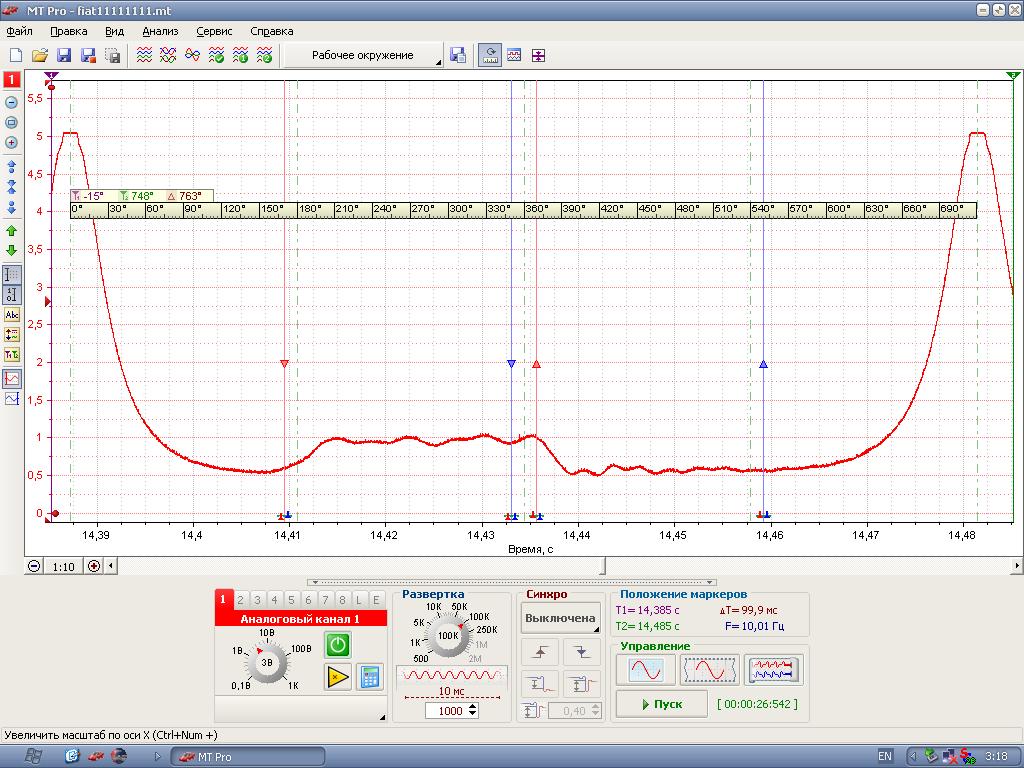Screen dimensions: 1024x768
Task: Open the Рабочее окружение dropdown
Action: pyautogui.click(x=363, y=56)
